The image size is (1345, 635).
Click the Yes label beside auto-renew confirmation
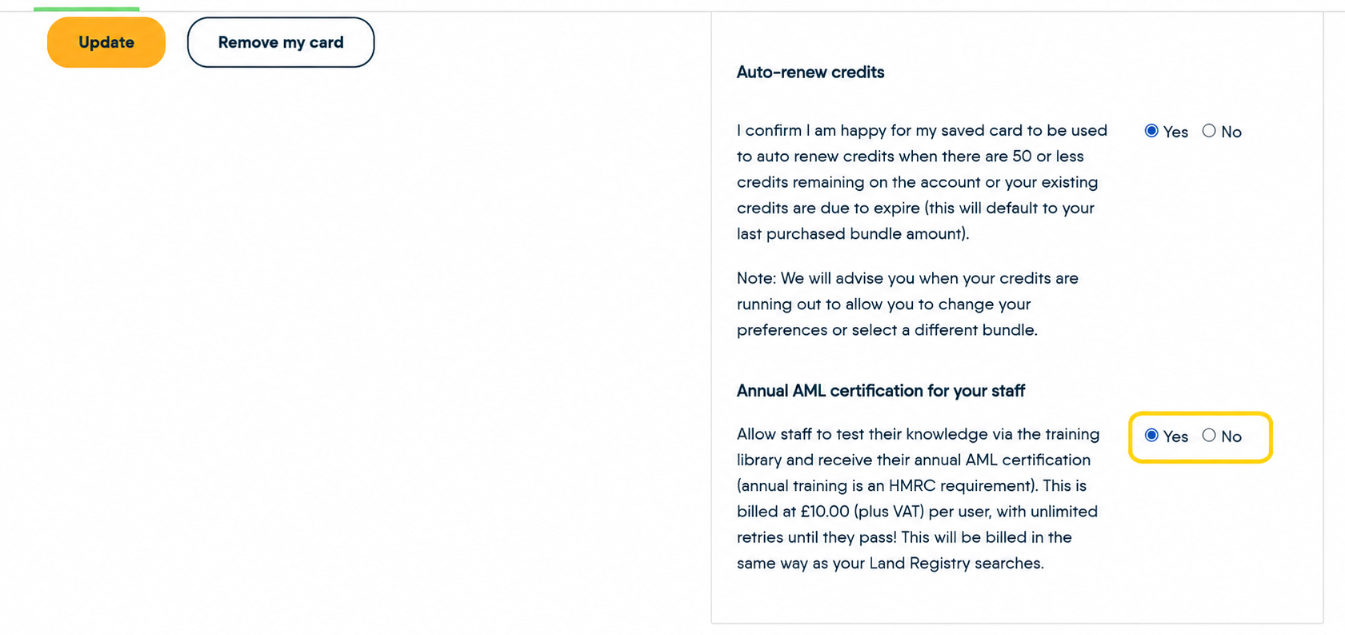(1176, 132)
